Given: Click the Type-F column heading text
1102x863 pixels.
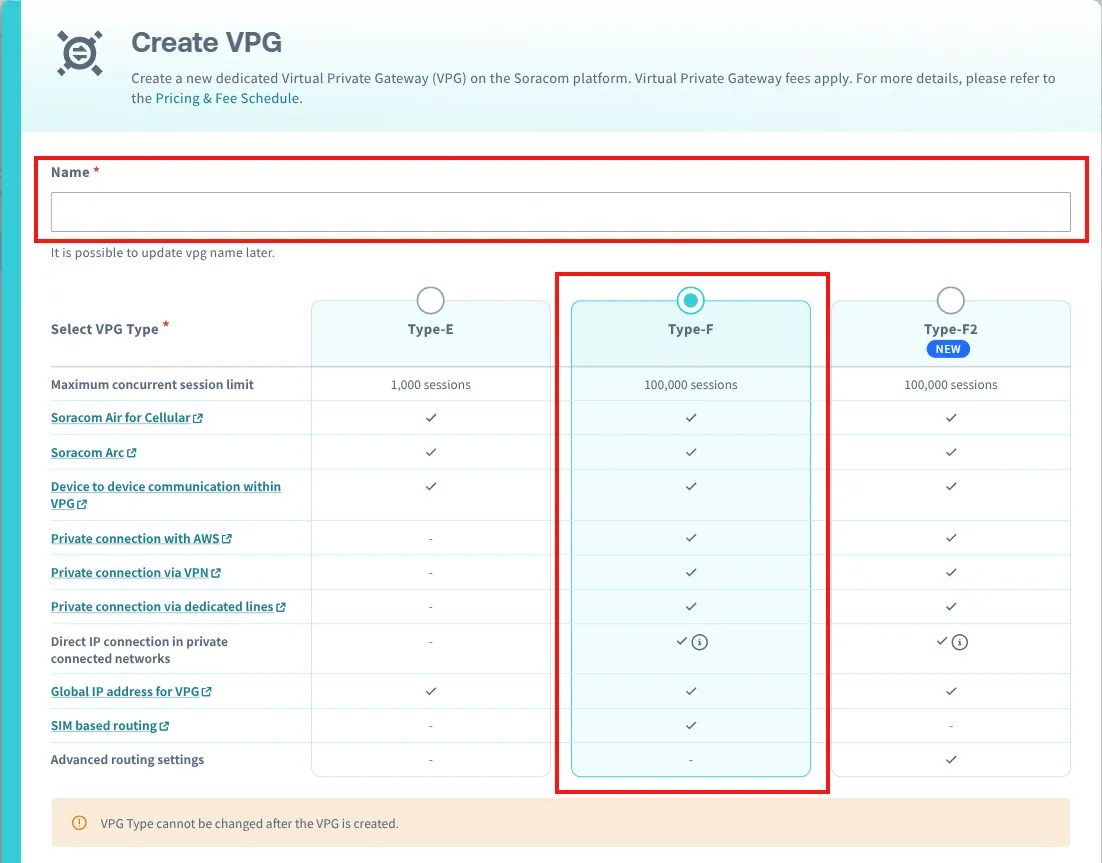Looking at the screenshot, I should (690, 330).
